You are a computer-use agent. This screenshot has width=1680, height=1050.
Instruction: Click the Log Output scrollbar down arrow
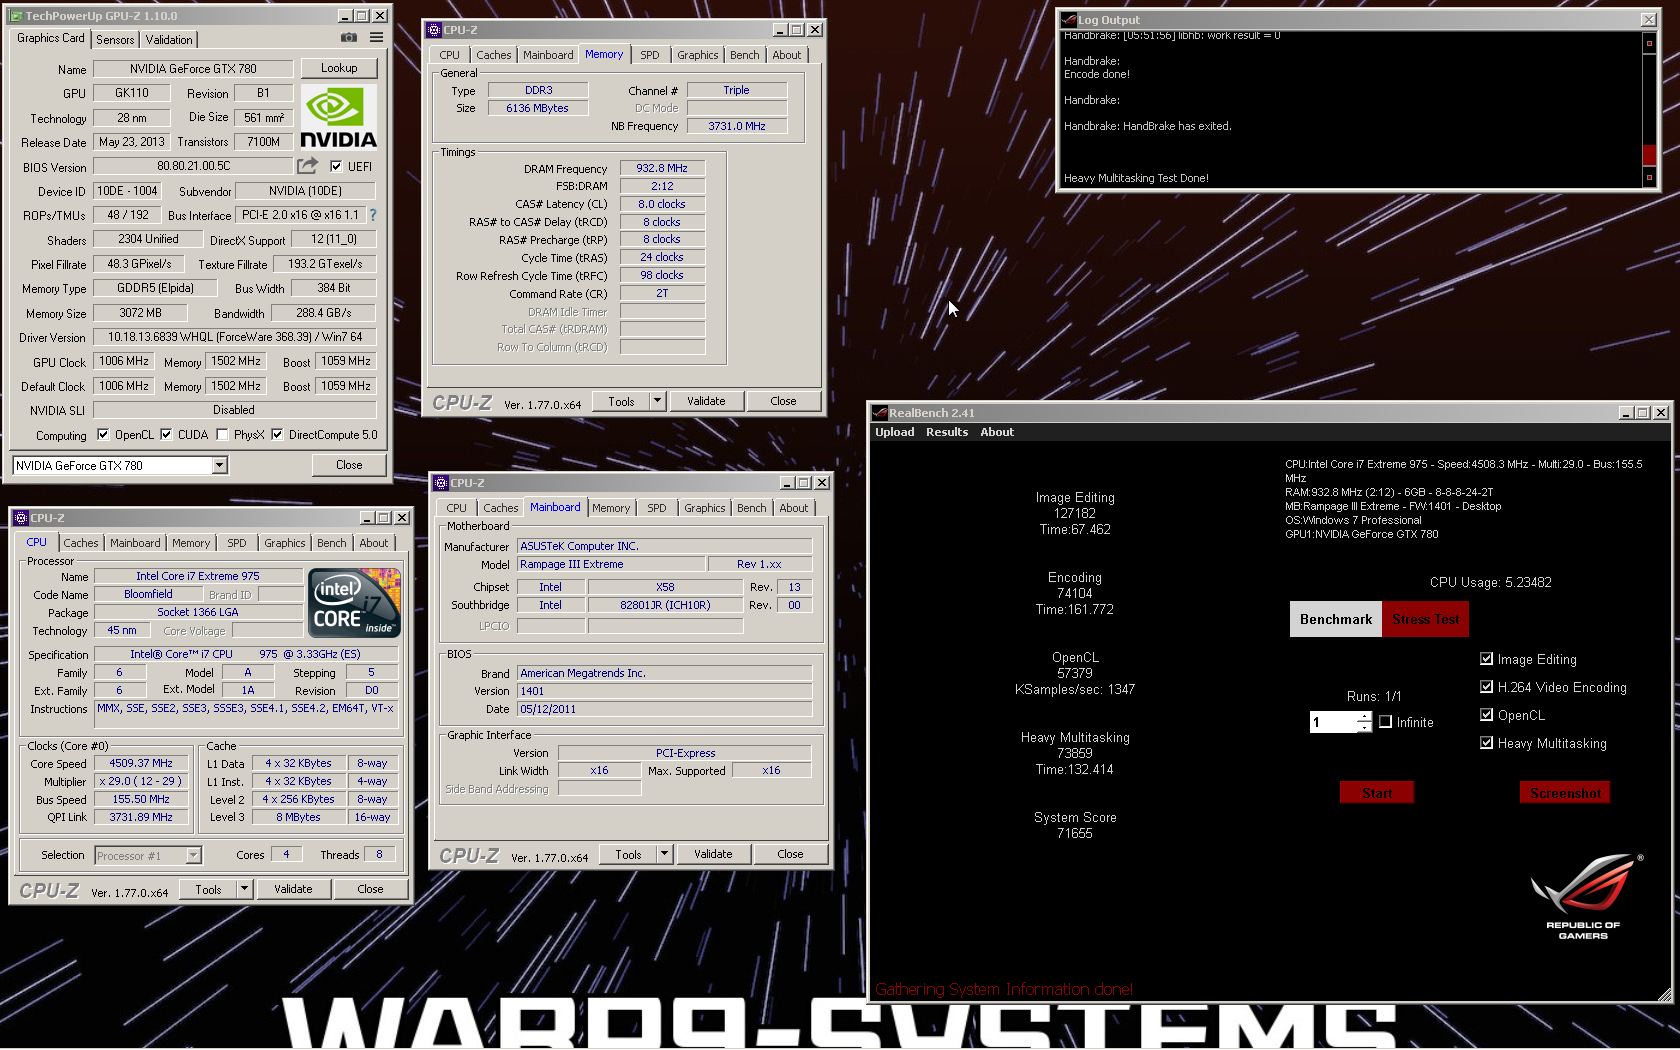pyautogui.click(x=1649, y=178)
